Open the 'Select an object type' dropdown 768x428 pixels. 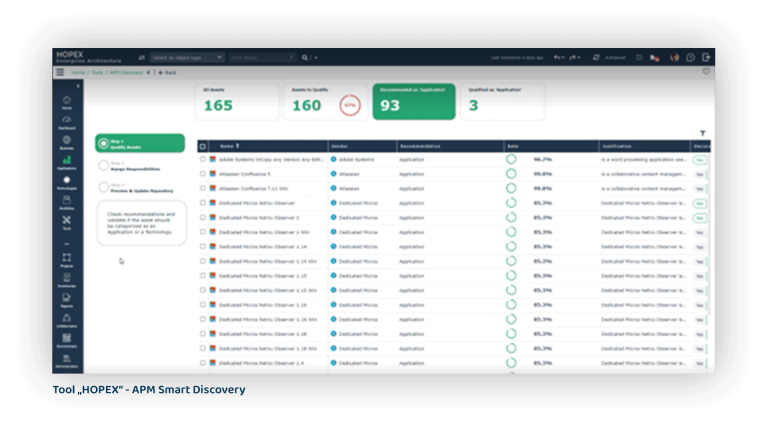[186, 58]
